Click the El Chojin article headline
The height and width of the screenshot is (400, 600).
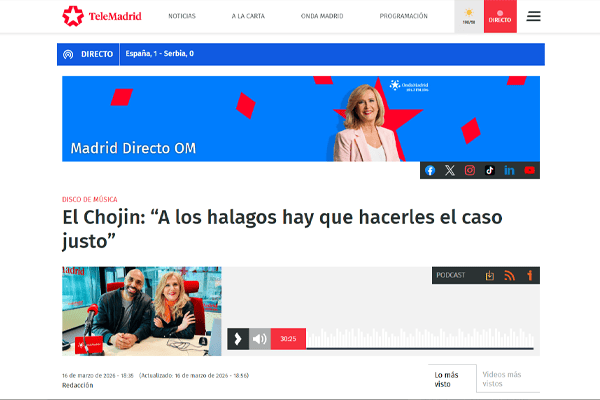(x=282, y=229)
